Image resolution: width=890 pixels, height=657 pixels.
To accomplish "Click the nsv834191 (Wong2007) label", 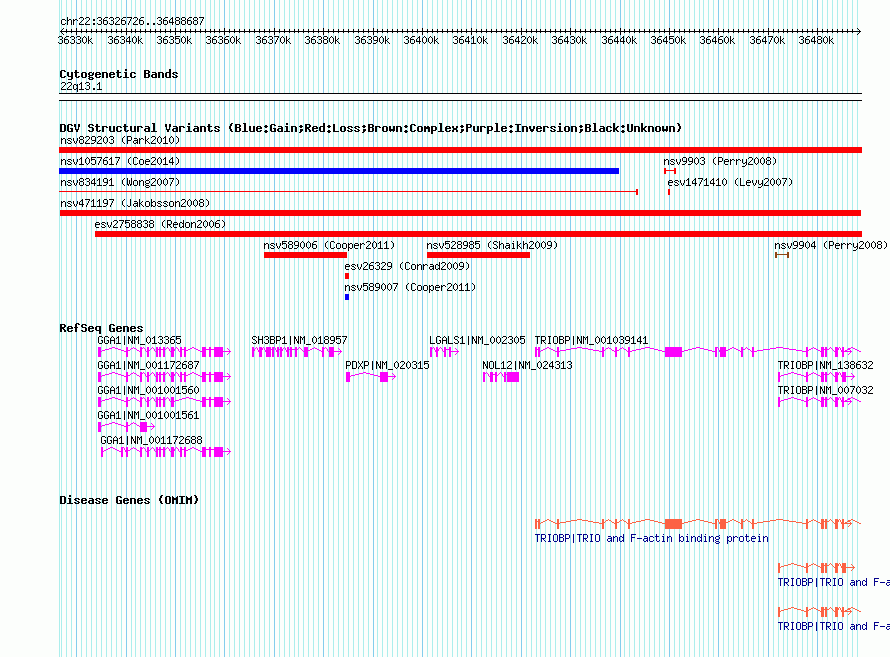I will (x=120, y=182).
